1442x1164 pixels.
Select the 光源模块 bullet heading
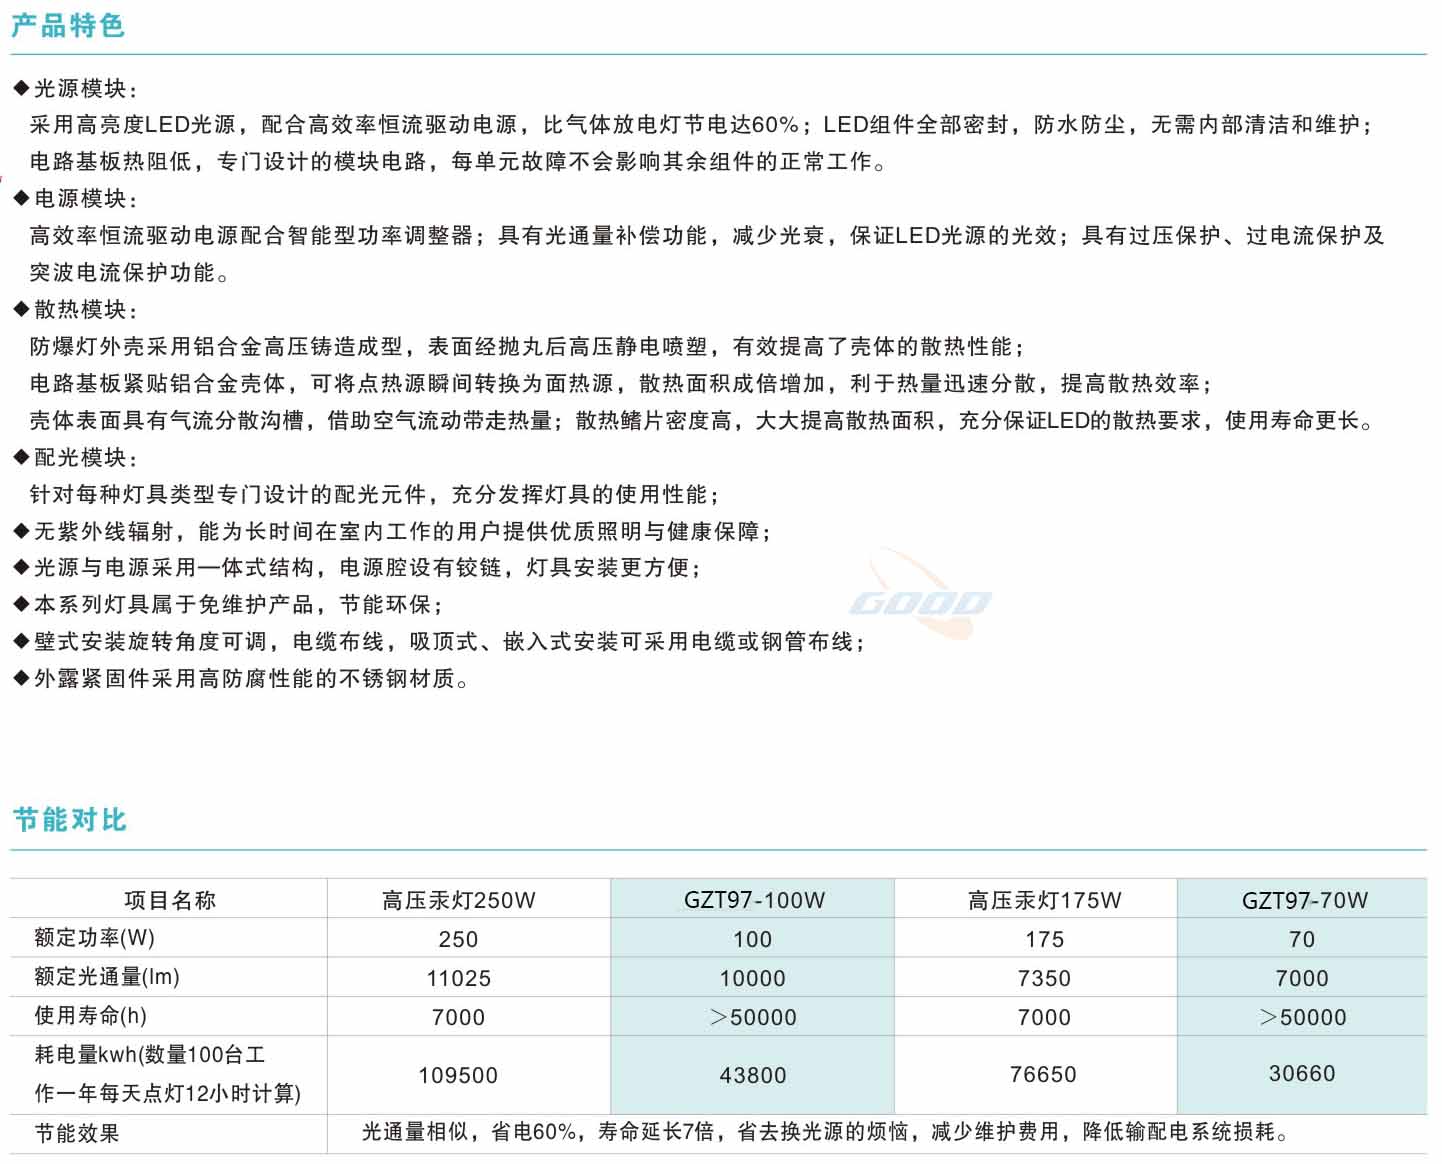[x=76, y=89]
